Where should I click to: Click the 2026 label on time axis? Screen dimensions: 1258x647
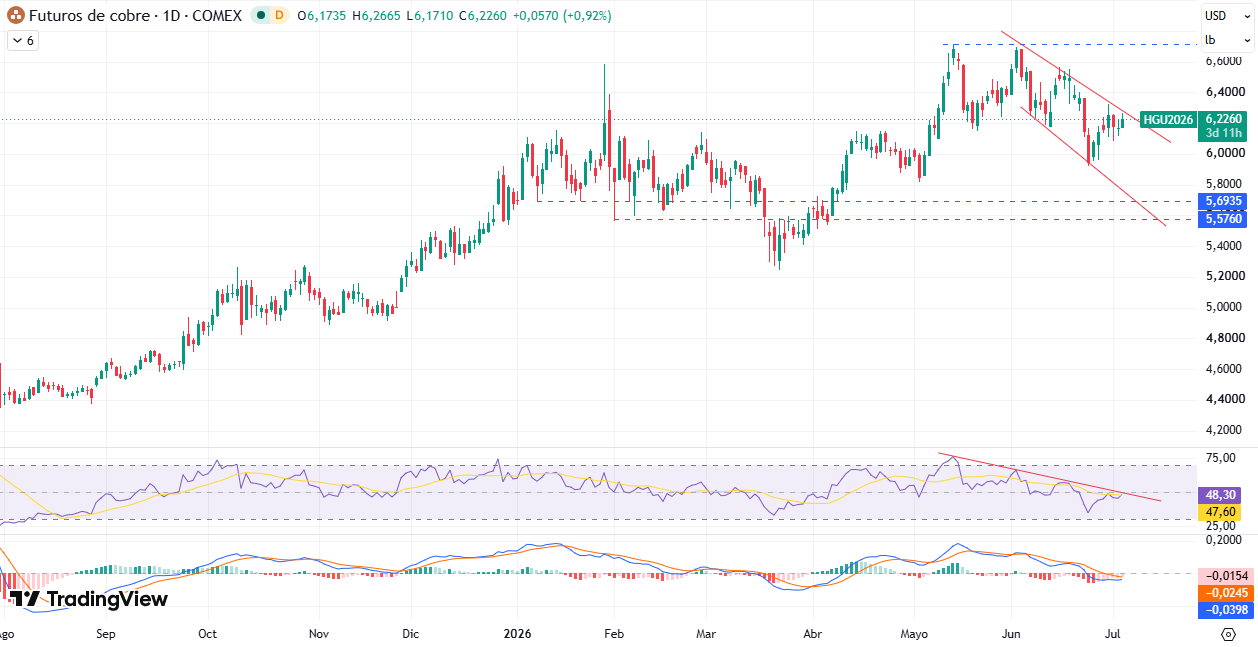coord(518,634)
